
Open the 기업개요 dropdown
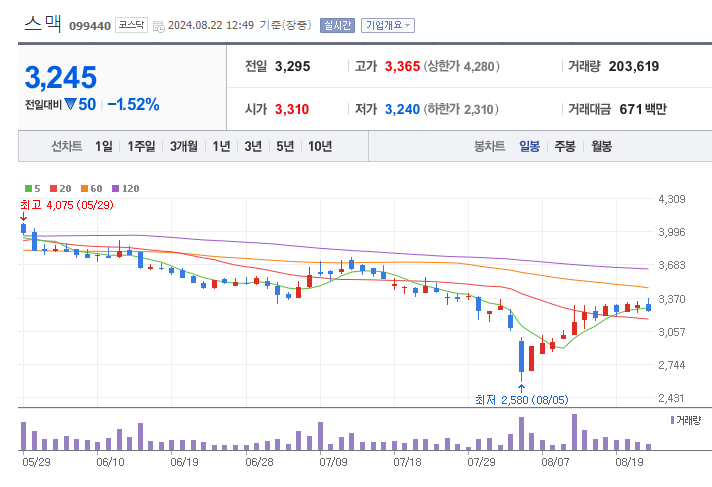coord(388,25)
